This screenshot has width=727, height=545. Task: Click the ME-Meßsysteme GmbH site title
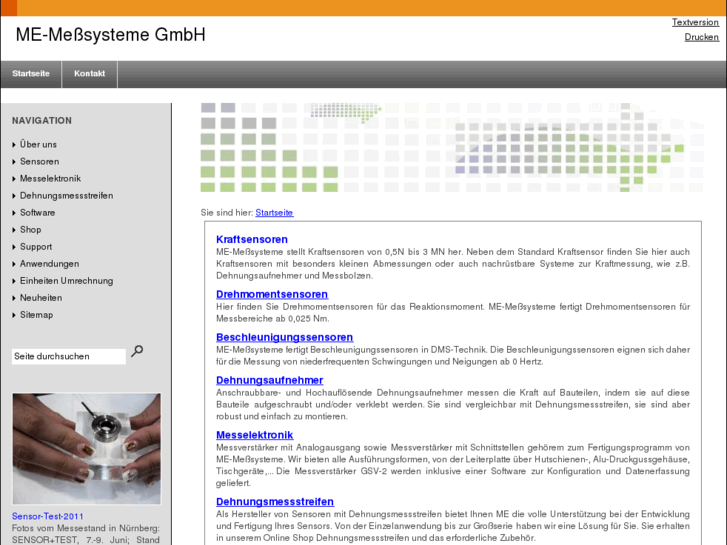pyautogui.click(x=110, y=35)
